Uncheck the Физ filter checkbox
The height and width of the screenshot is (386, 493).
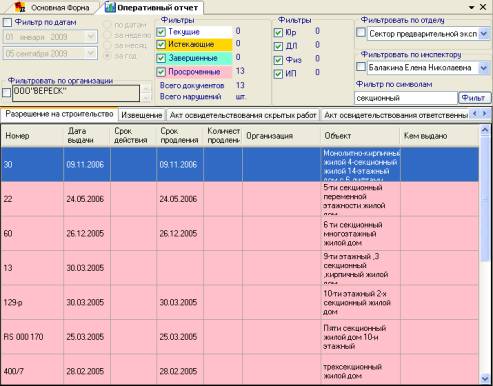pyautogui.click(x=278, y=60)
